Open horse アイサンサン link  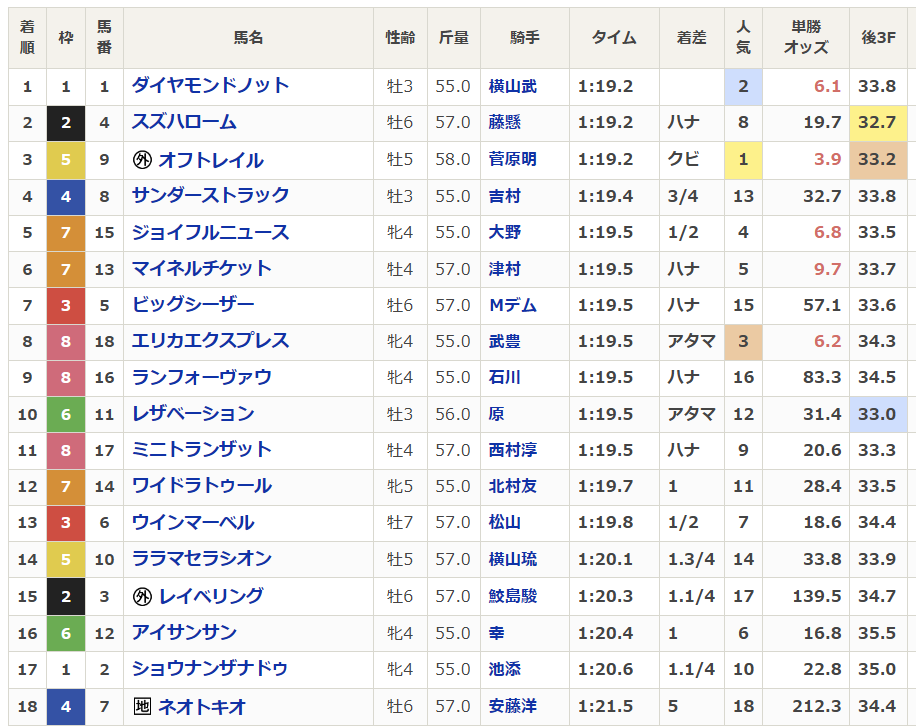[x=185, y=633]
